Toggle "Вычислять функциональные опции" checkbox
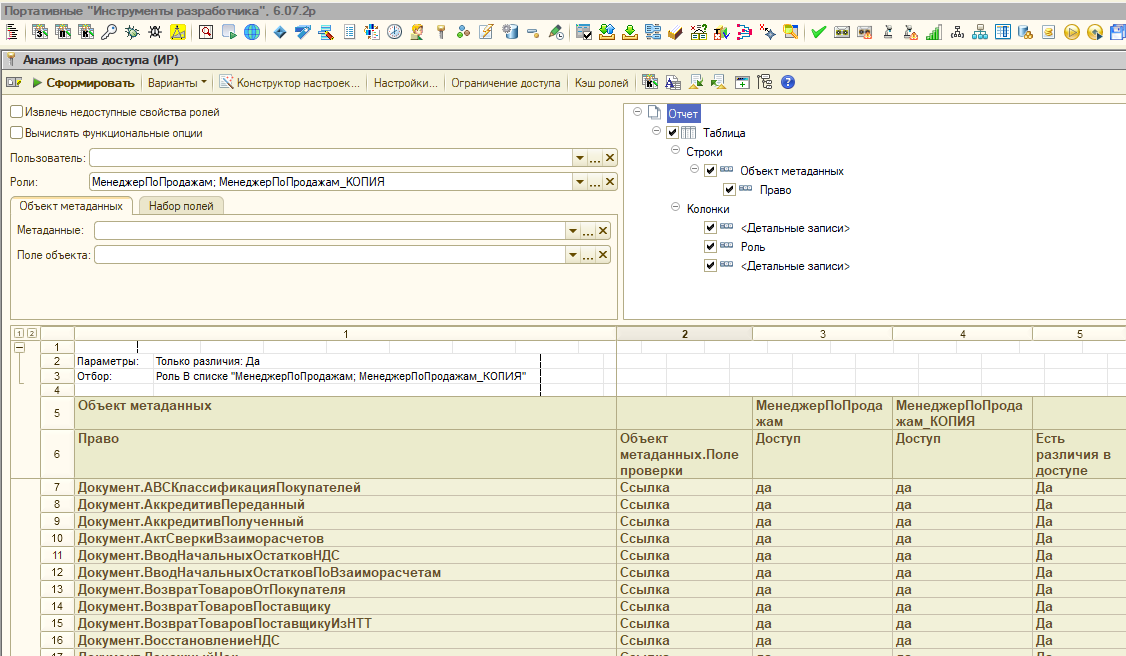Viewport: 1126px width, 656px height. point(16,132)
